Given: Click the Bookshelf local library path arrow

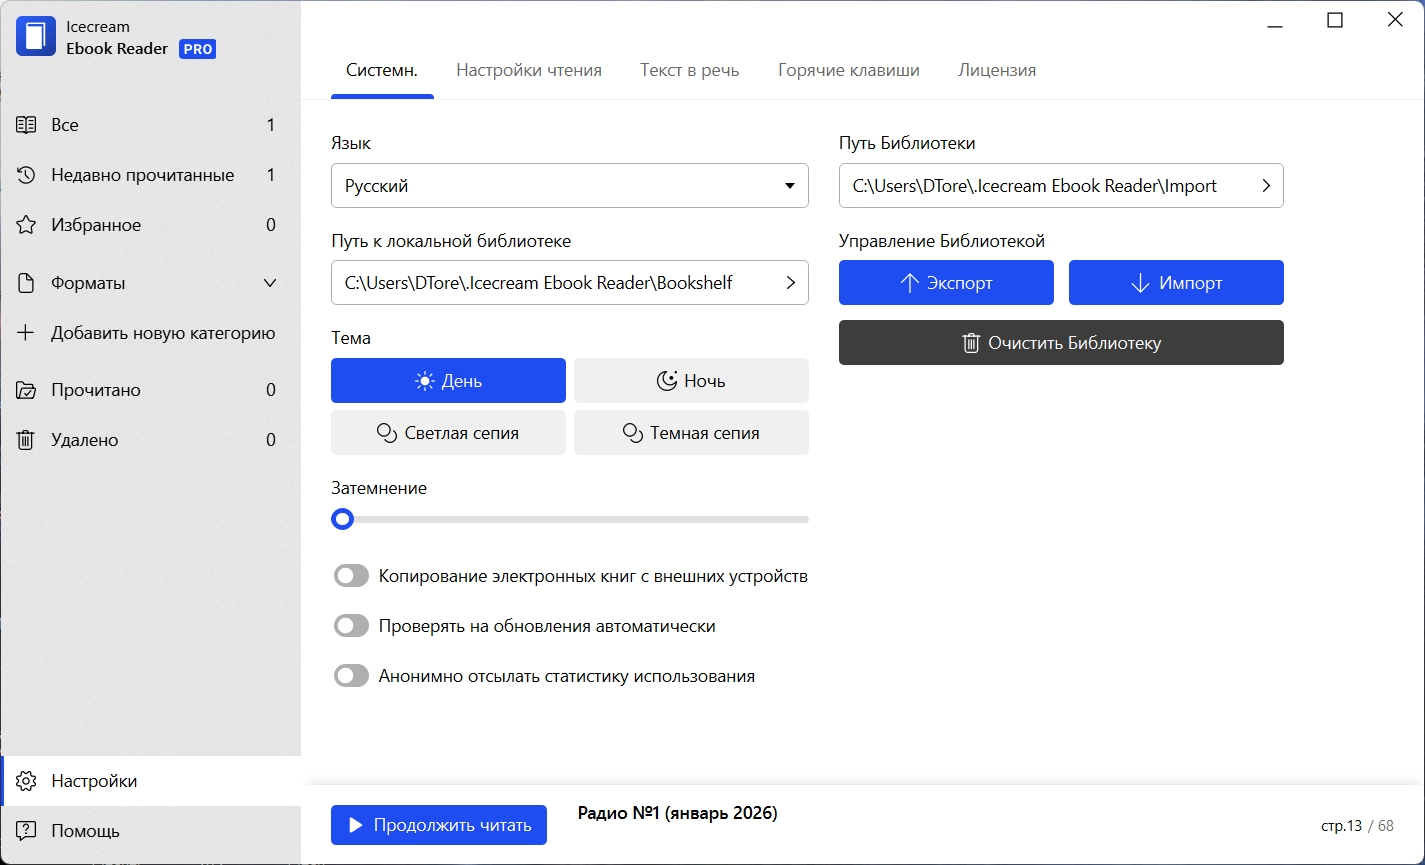Looking at the screenshot, I should [x=790, y=283].
